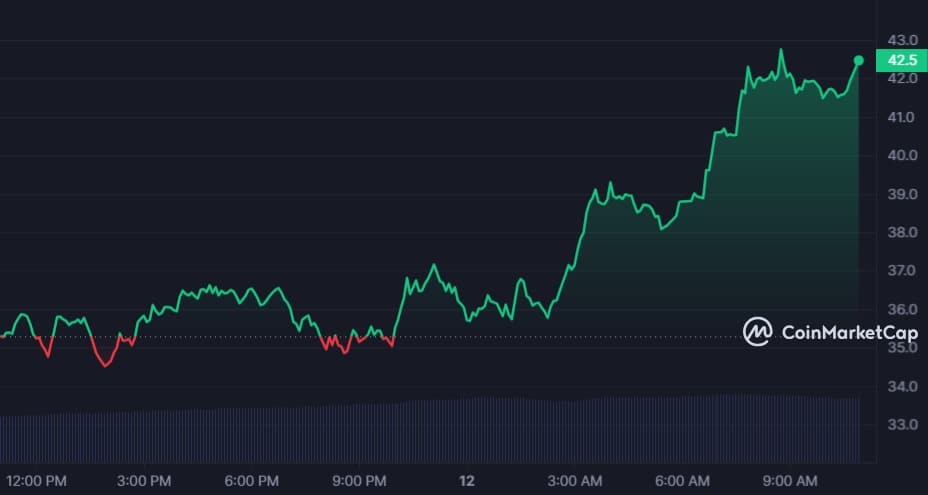Select the green endpoint dot on the price line

pos(858,60)
